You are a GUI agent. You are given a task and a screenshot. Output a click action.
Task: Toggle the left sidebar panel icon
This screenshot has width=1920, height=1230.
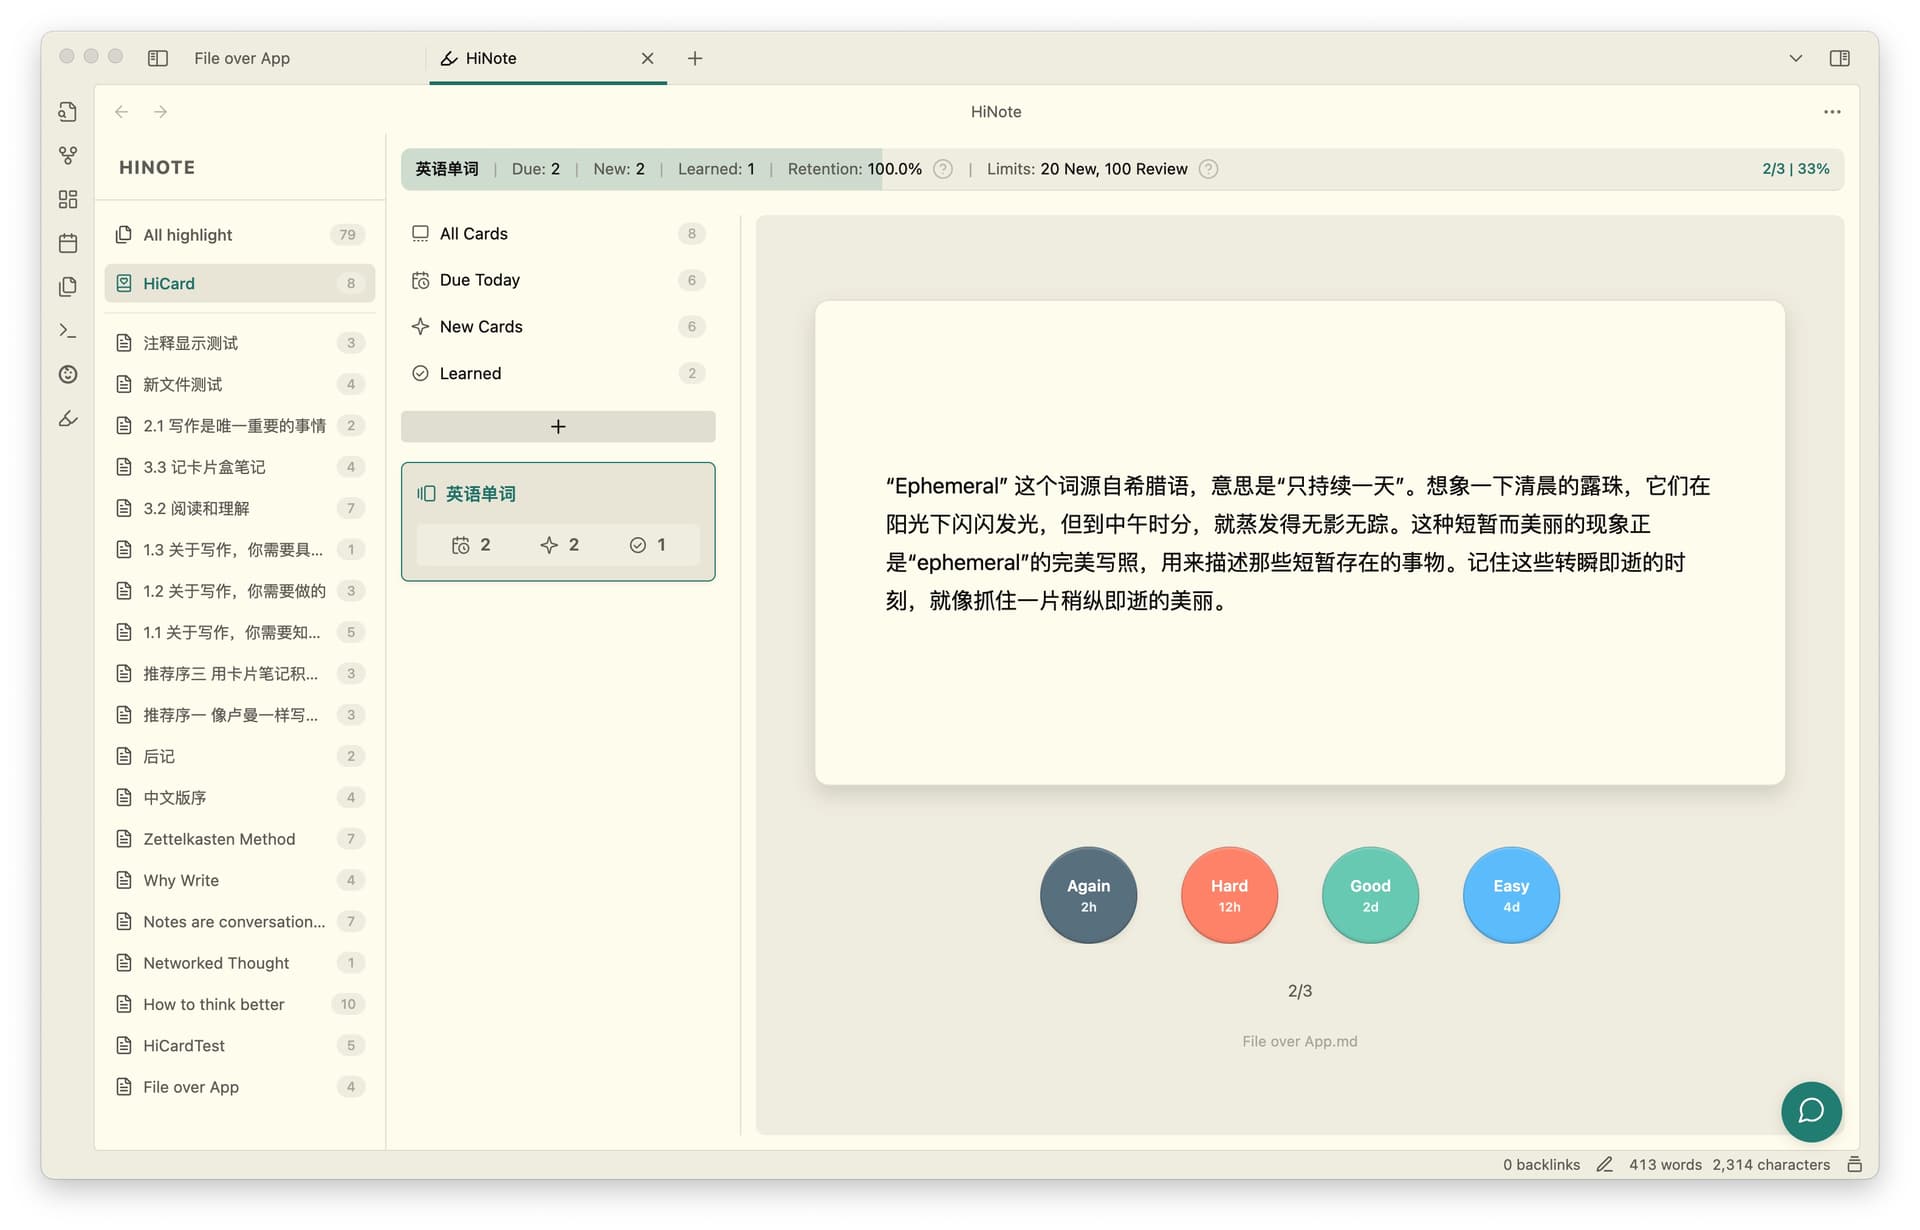coord(158,58)
